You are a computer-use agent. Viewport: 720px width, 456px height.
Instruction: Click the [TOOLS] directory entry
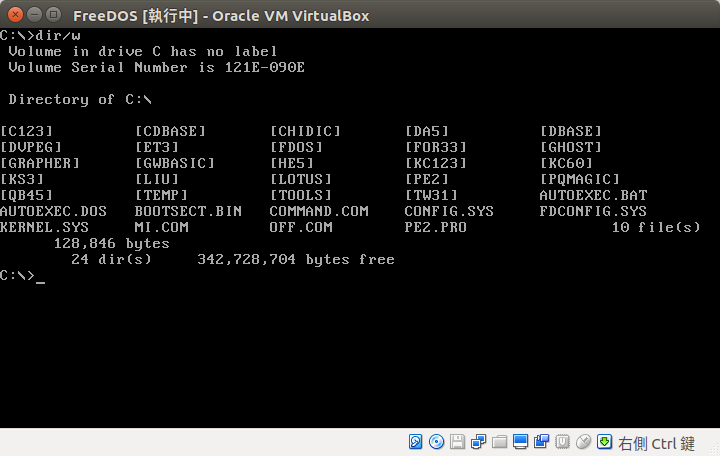tap(301, 195)
